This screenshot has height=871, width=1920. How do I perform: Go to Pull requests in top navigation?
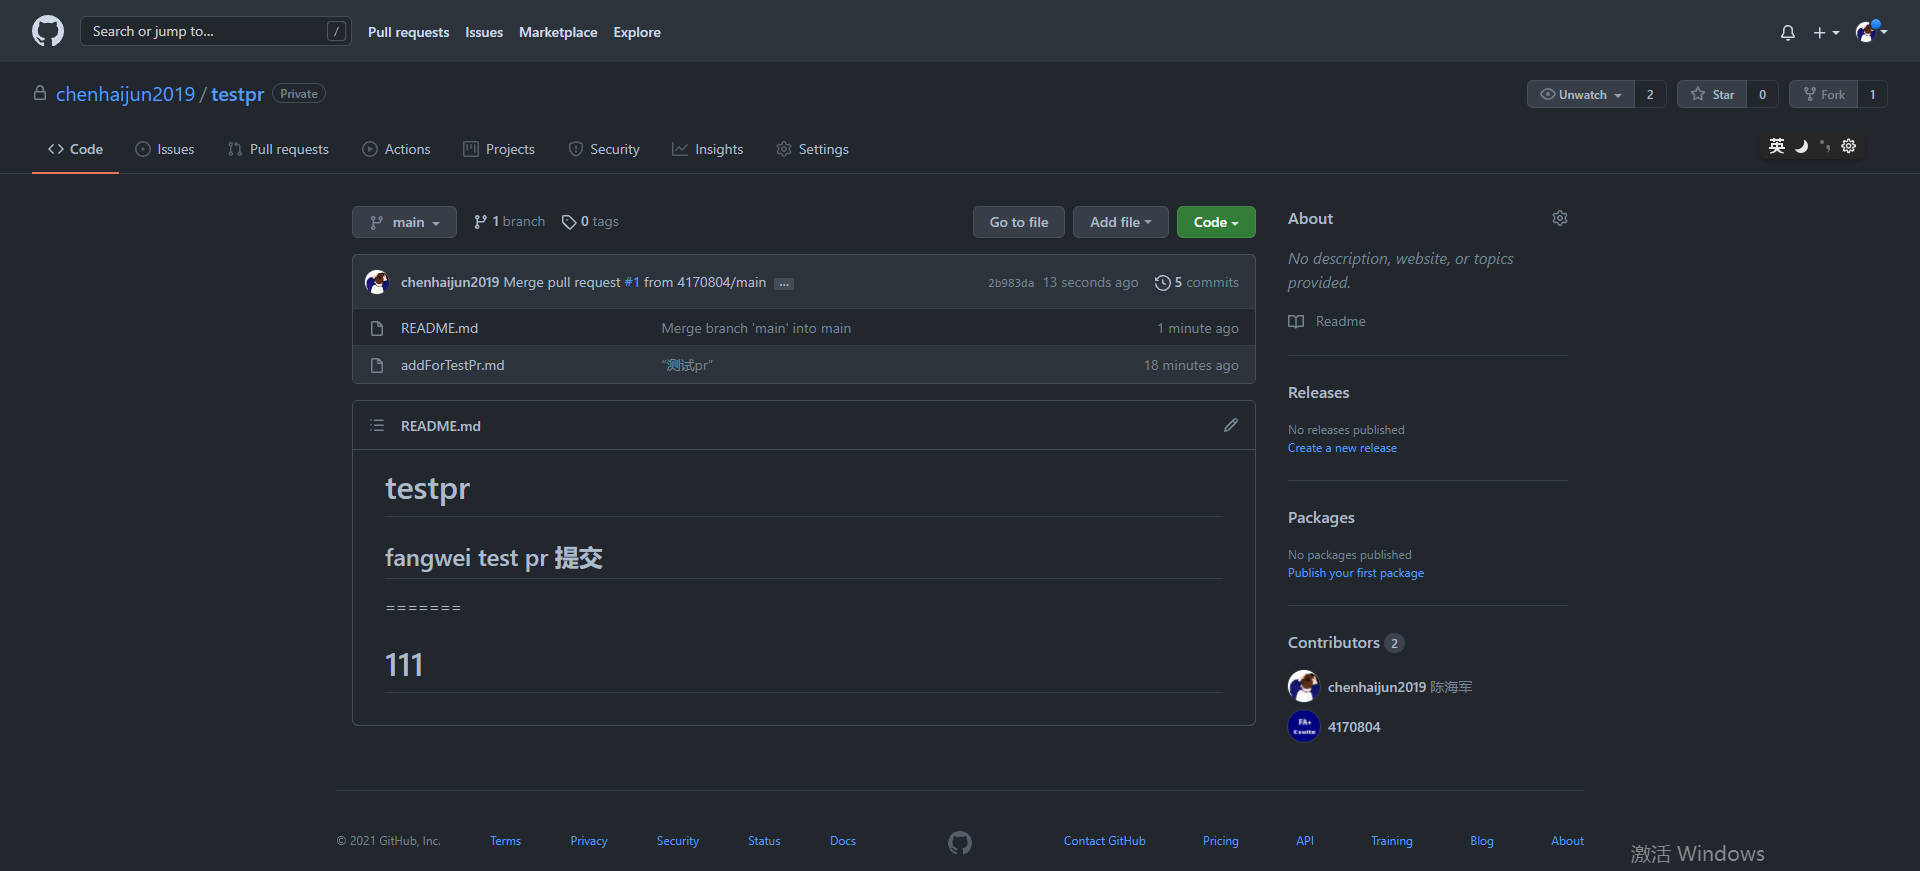(408, 32)
